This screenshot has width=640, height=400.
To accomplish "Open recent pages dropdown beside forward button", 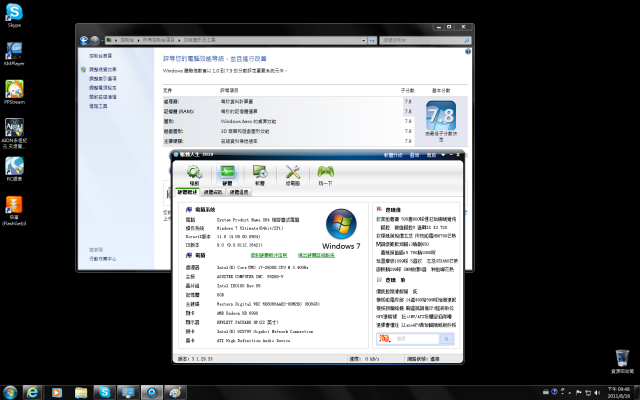I will pos(102,40).
